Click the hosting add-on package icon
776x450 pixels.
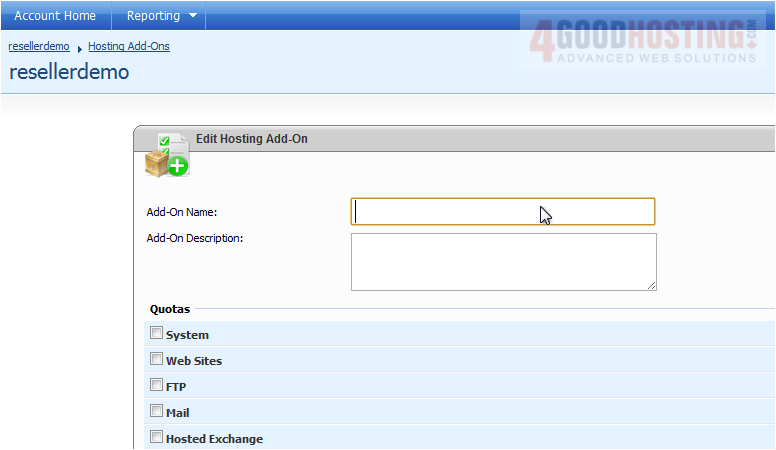point(166,156)
